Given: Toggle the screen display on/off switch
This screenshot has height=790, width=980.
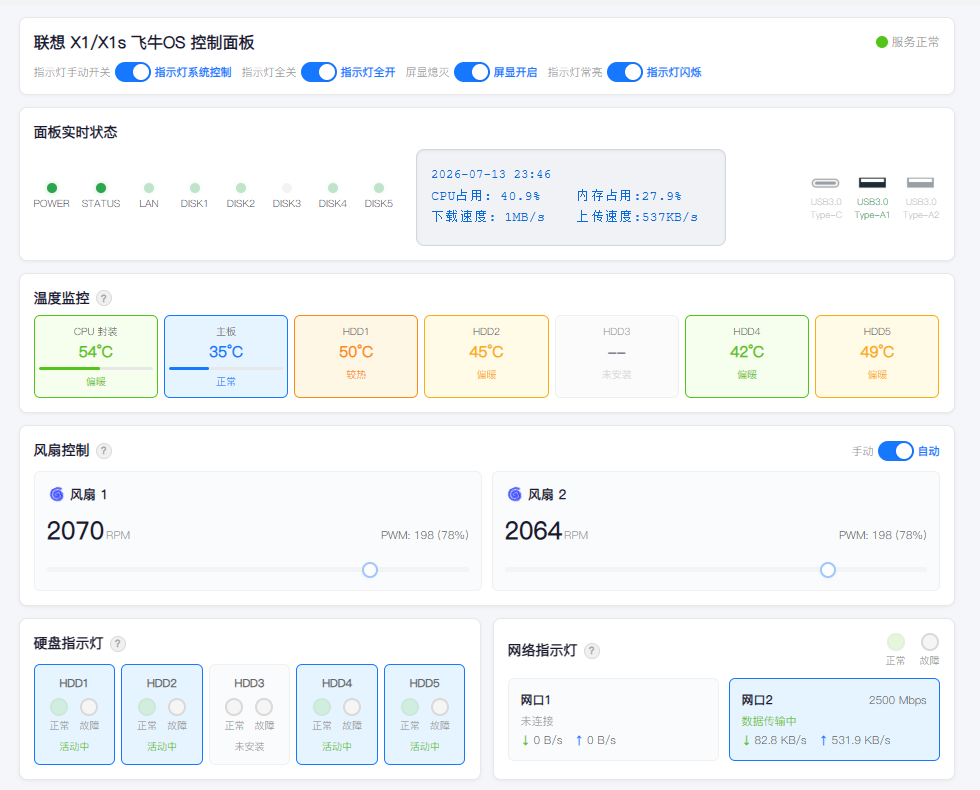Looking at the screenshot, I should pyautogui.click(x=472, y=72).
